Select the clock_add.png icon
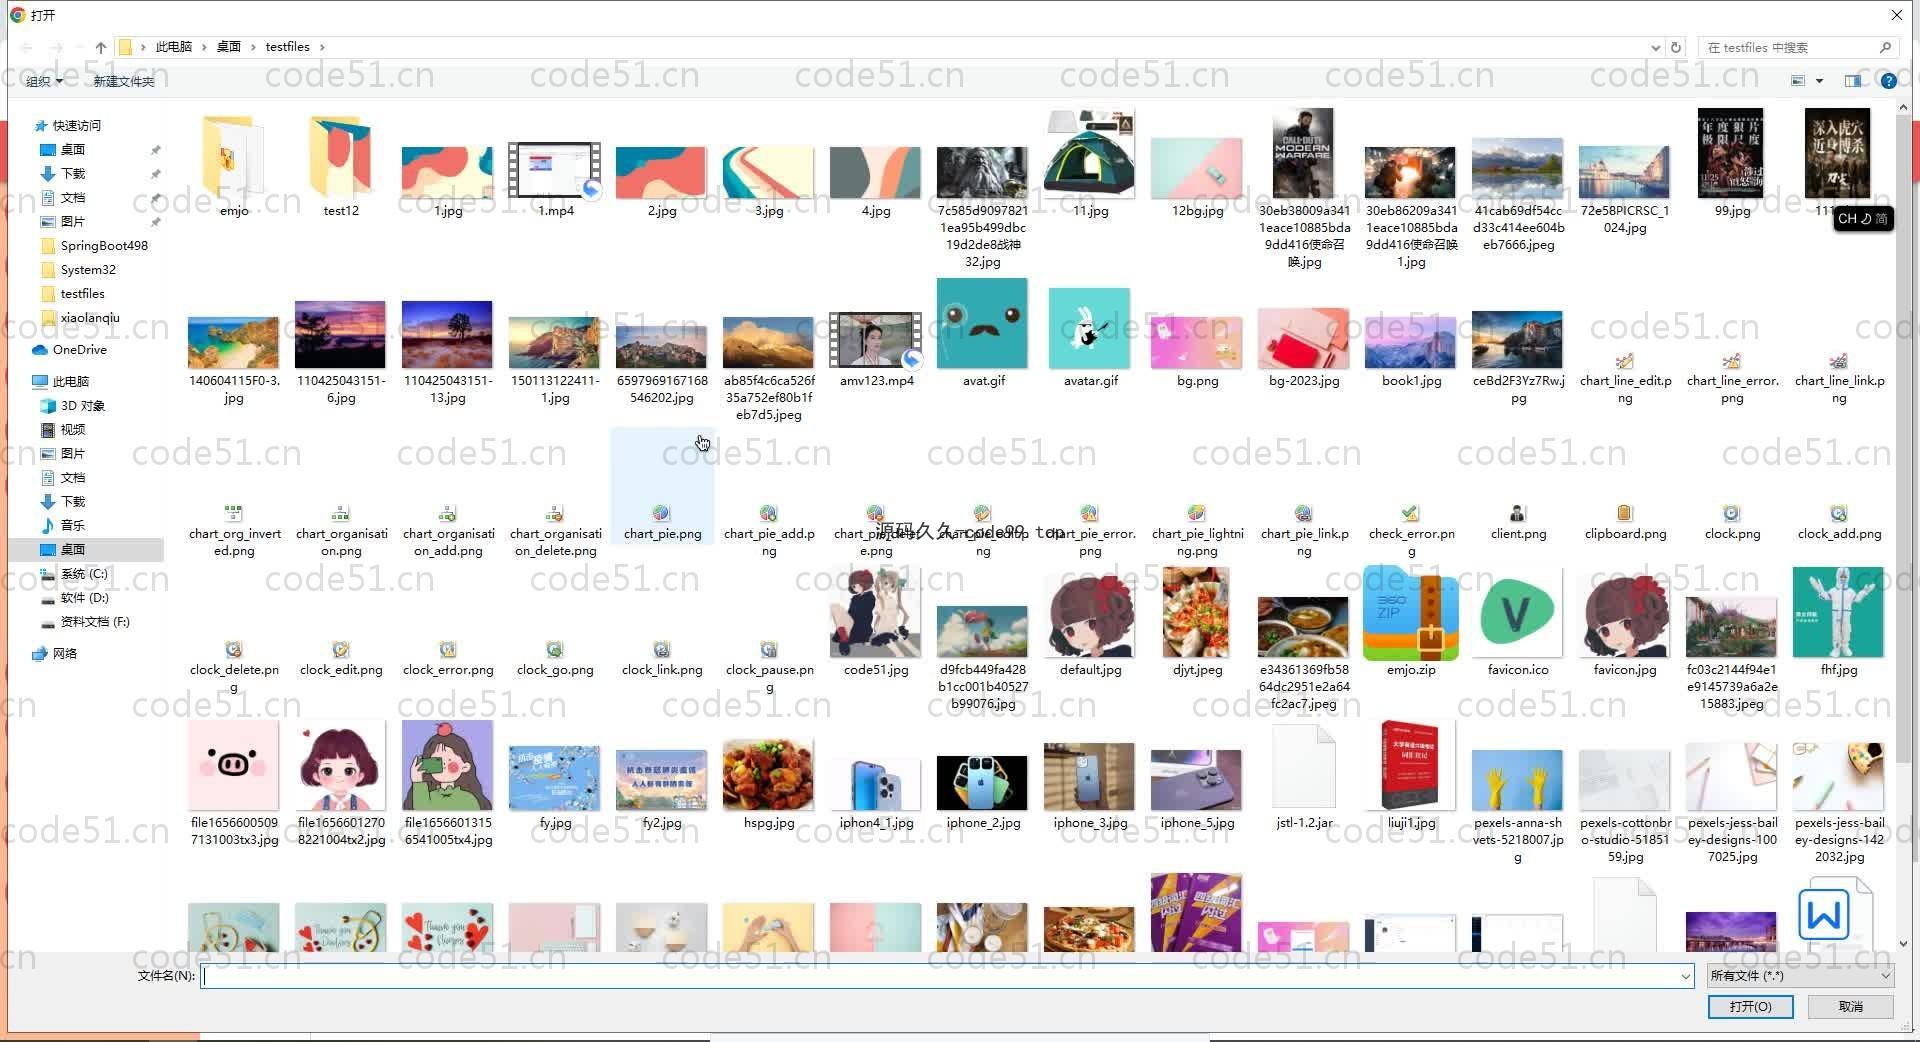Viewport: 1920px width, 1042px height. point(1839,513)
